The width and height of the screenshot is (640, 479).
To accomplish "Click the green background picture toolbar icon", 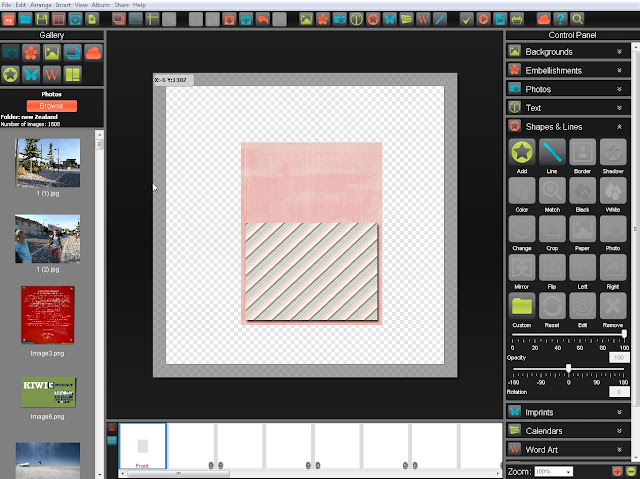I will tap(306, 19).
